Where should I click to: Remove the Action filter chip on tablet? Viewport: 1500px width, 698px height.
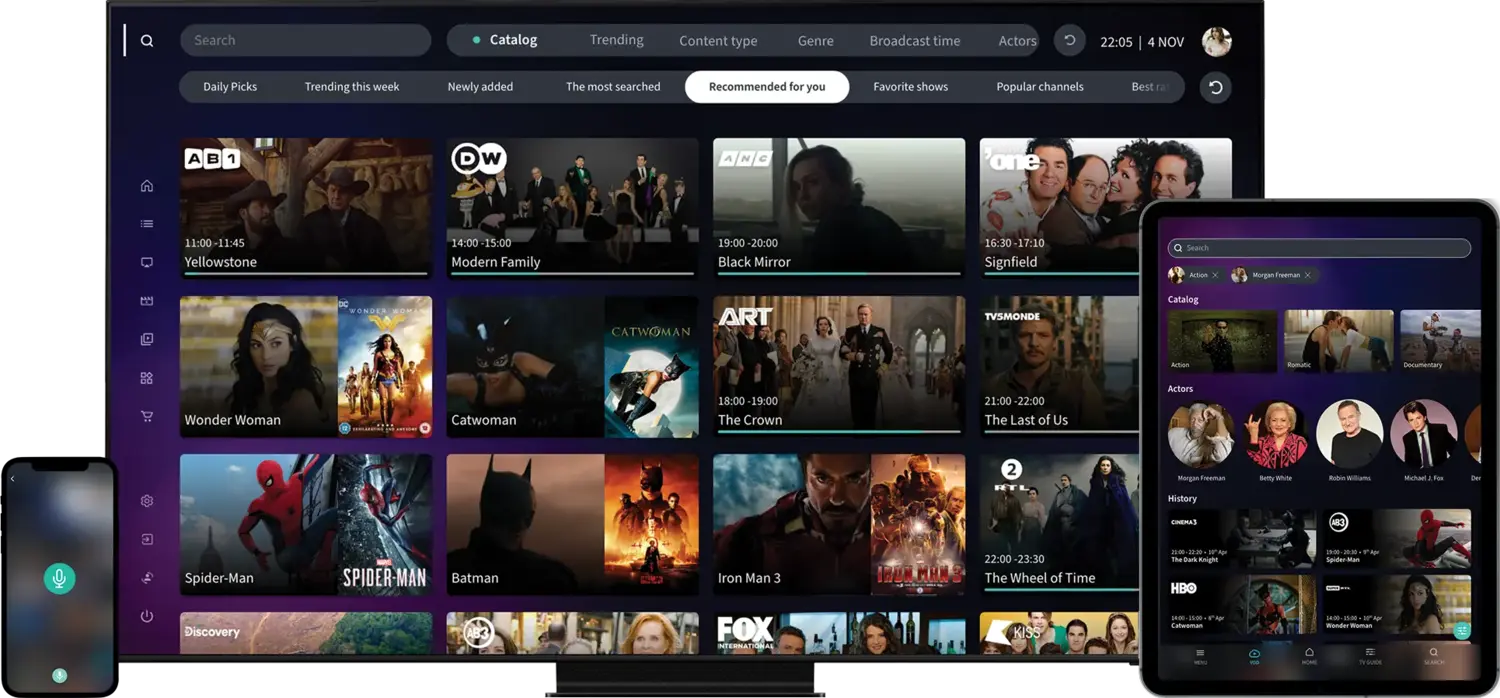1215,275
